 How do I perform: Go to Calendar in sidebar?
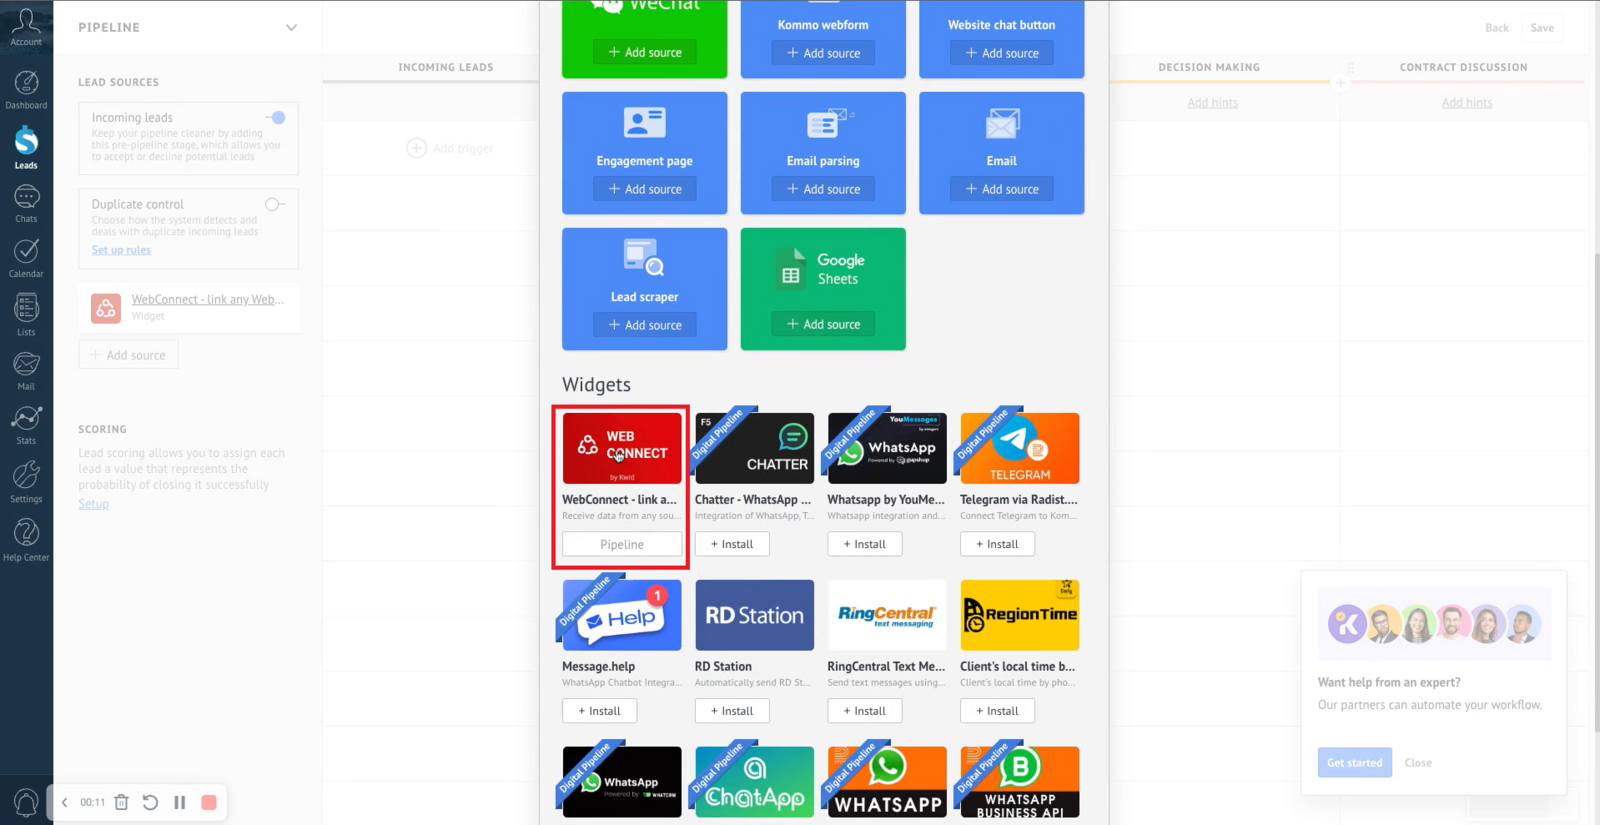tap(26, 258)
